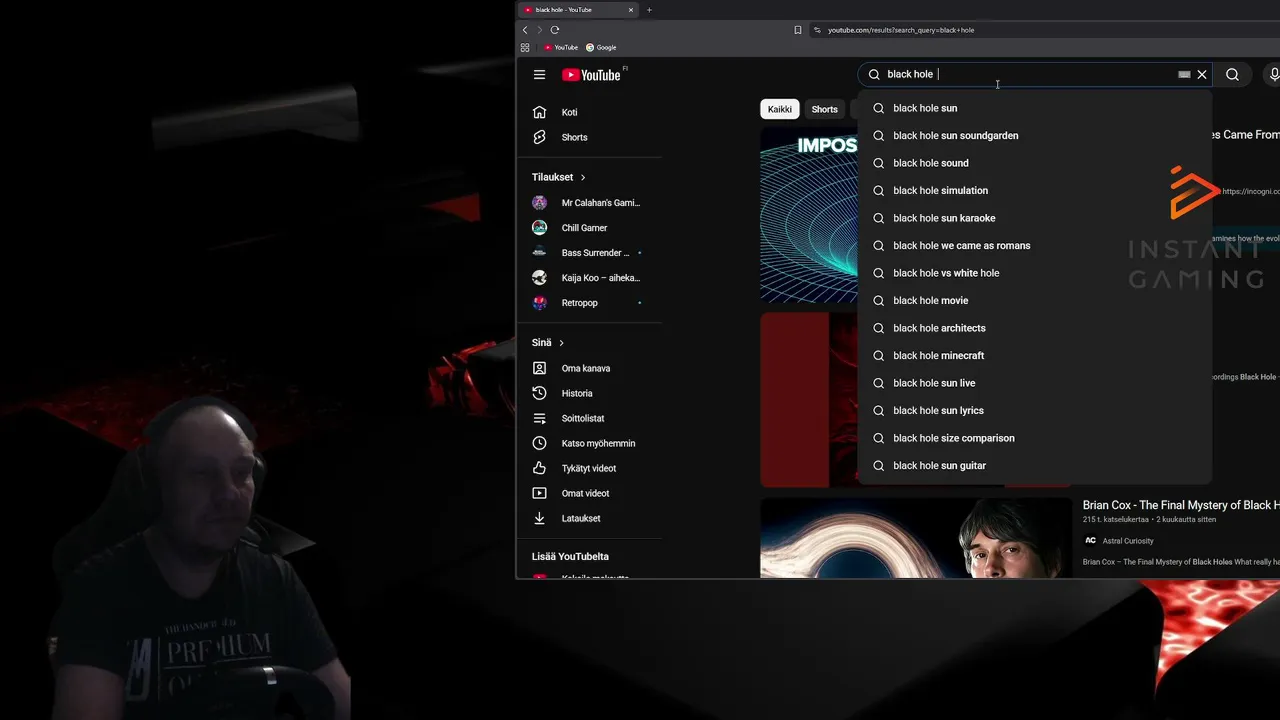Viewport: 1280px width, 720px height.
Task: Choose suggestion "black hole sound"
Action: (1035, 163)
